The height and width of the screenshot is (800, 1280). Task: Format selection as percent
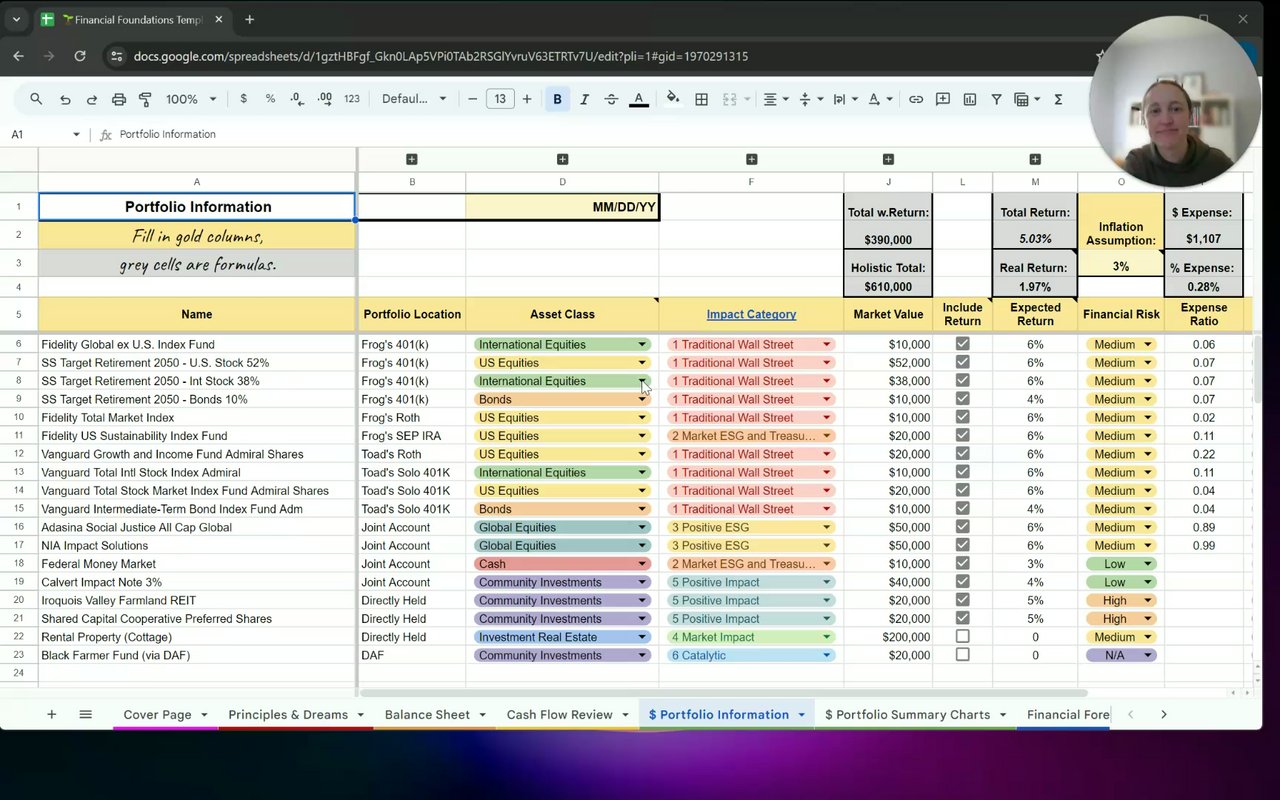[x=270, y=99]
